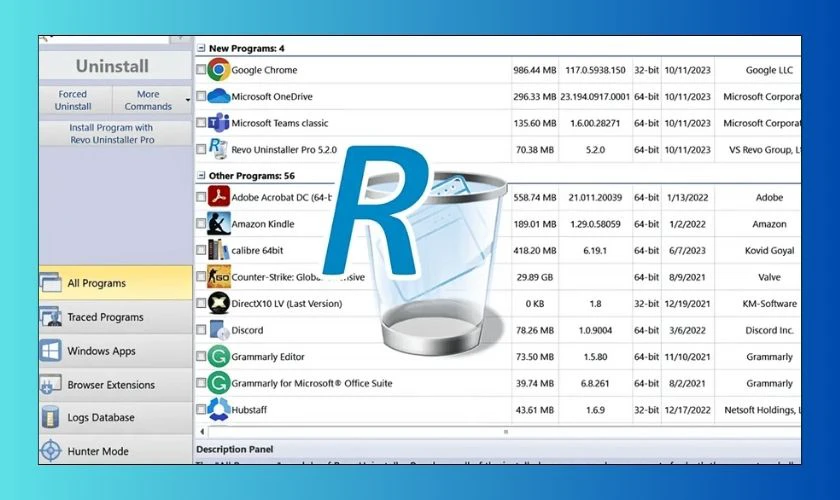Open Browser Extensions section

click(116, 384)
